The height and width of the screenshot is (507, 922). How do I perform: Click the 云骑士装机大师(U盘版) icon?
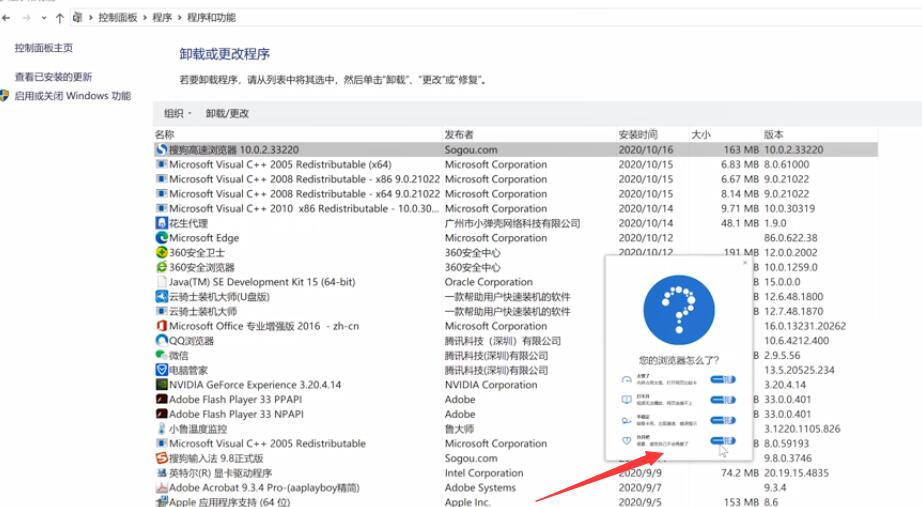coord(162,296)
